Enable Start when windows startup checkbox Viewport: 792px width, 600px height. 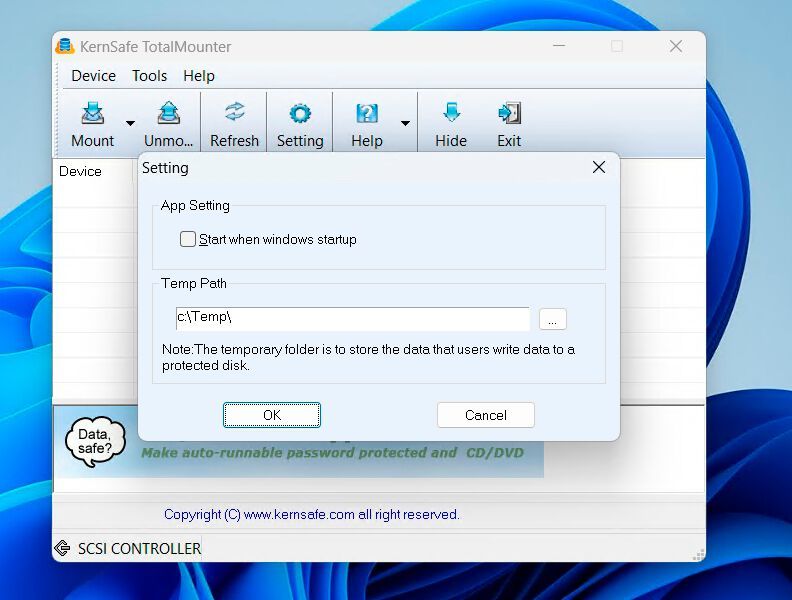(x=188, y=239)
